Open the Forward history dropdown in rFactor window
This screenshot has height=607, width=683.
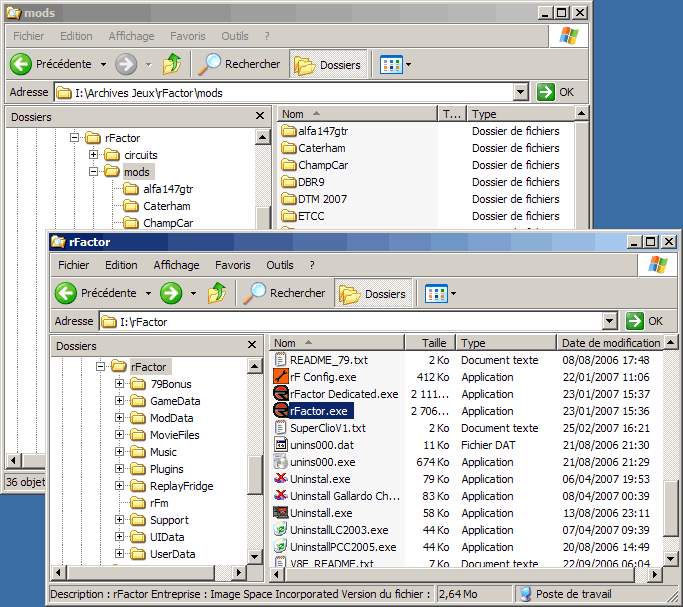point(193,293)
